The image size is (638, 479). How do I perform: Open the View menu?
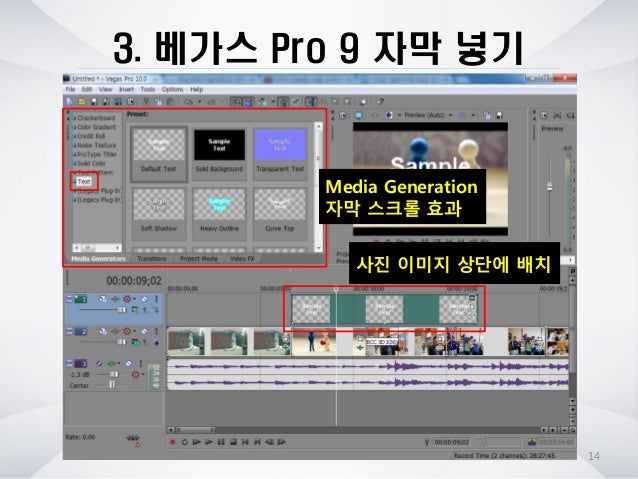[x=105, y=89]
